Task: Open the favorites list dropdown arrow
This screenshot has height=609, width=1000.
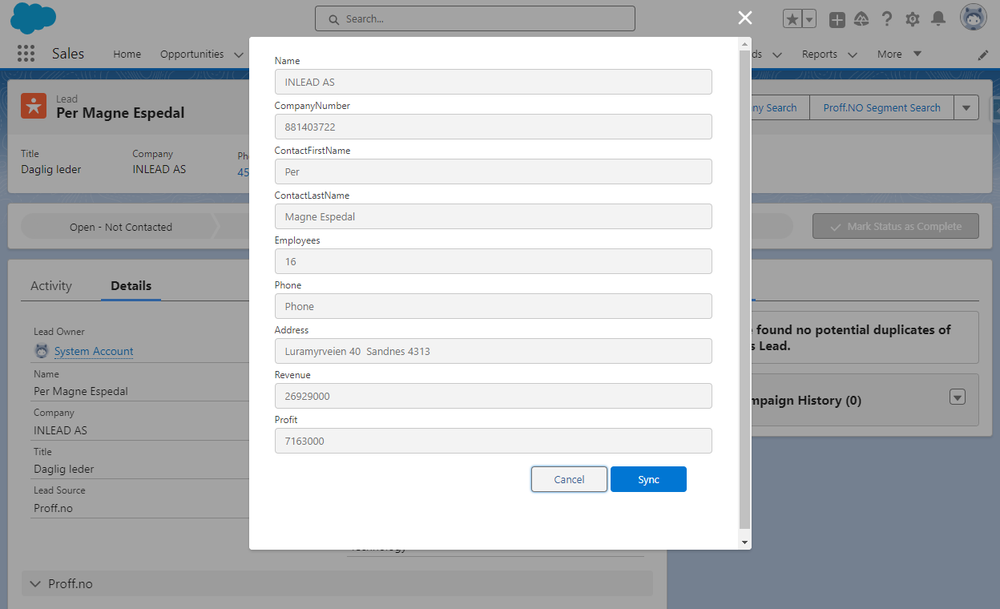Action: 809,19
